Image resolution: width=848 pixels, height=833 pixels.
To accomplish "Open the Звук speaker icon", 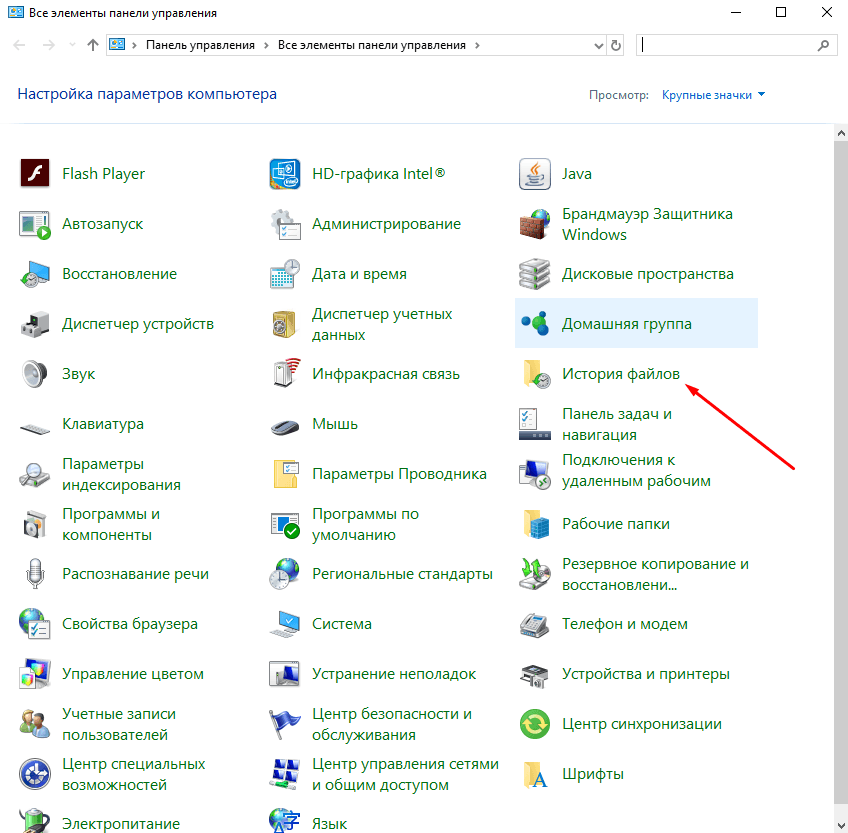I will pyautogui.click(x=35, y=374).
